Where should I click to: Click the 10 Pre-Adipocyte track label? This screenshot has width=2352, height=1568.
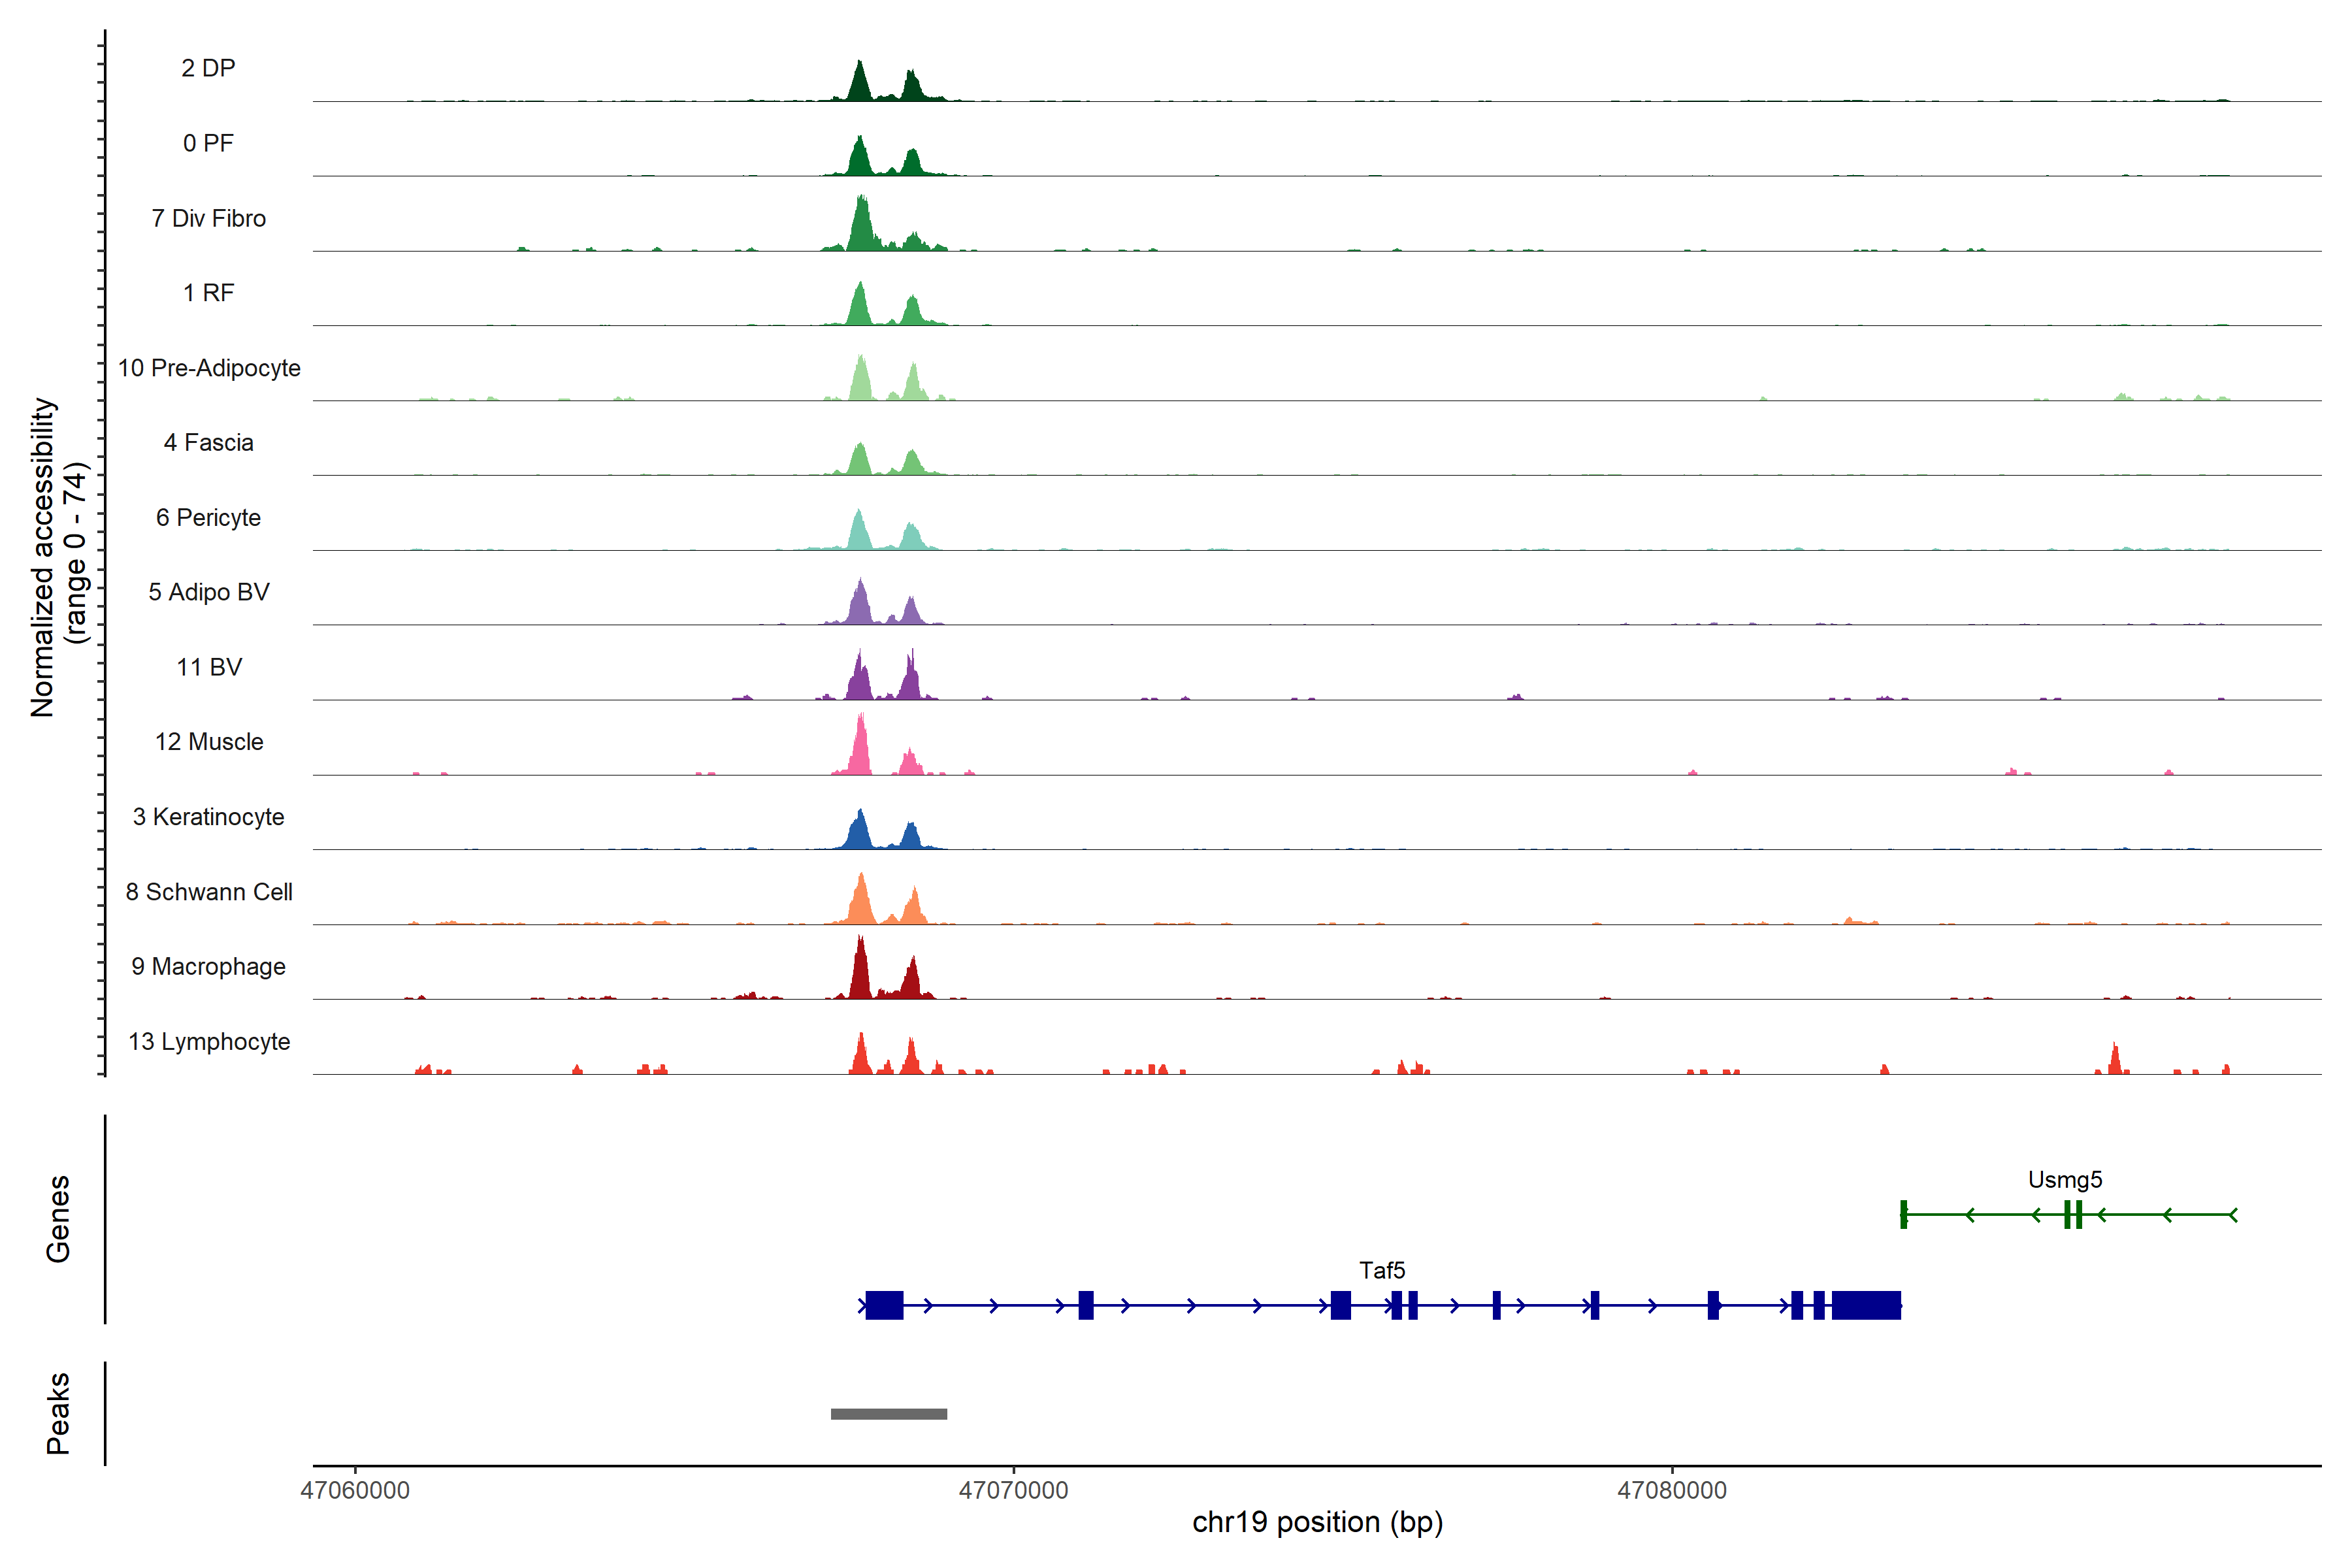pos(208,368)
